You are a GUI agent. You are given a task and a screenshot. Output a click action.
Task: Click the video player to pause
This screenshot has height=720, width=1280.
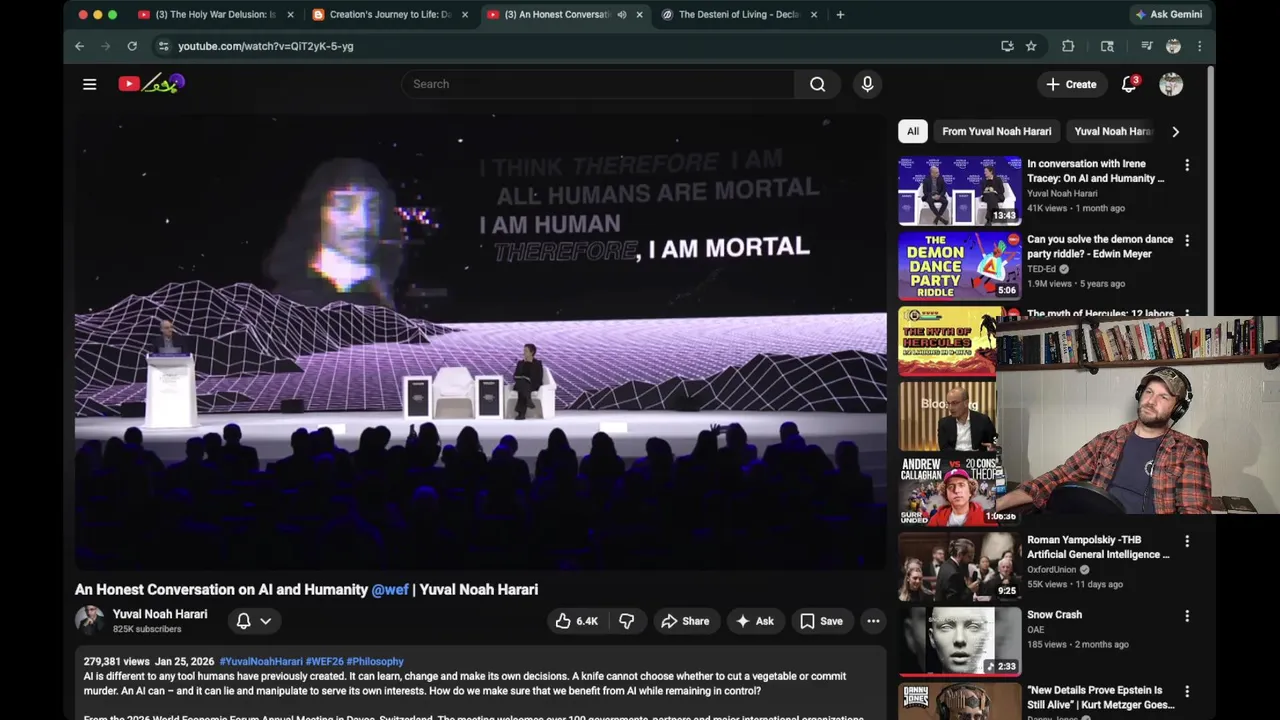(x=480, y=341)
